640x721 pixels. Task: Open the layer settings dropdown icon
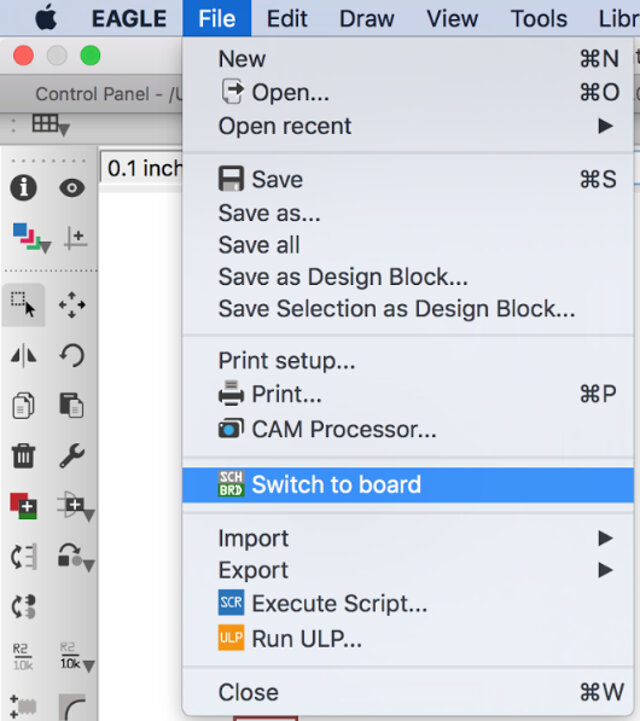pos(24,236)
